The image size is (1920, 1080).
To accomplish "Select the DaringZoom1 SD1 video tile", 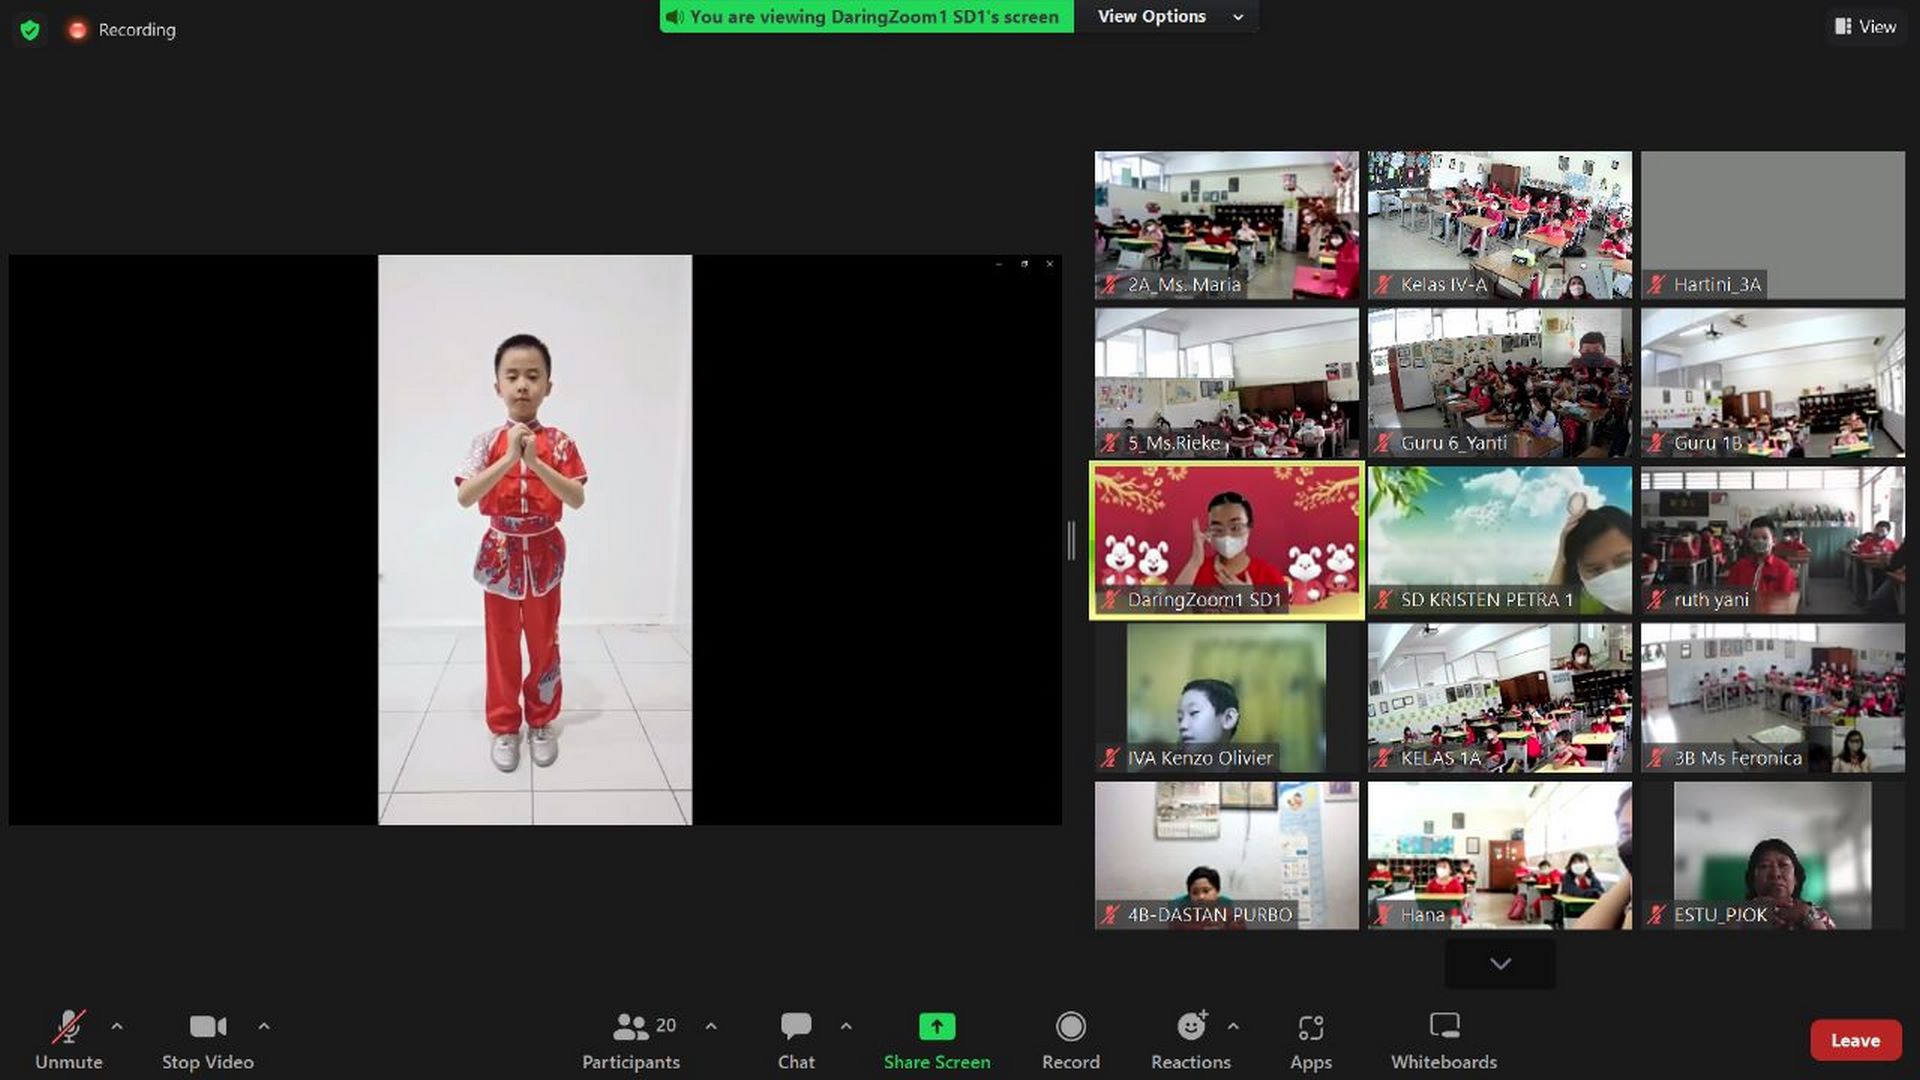I will tap(1226, 540).
